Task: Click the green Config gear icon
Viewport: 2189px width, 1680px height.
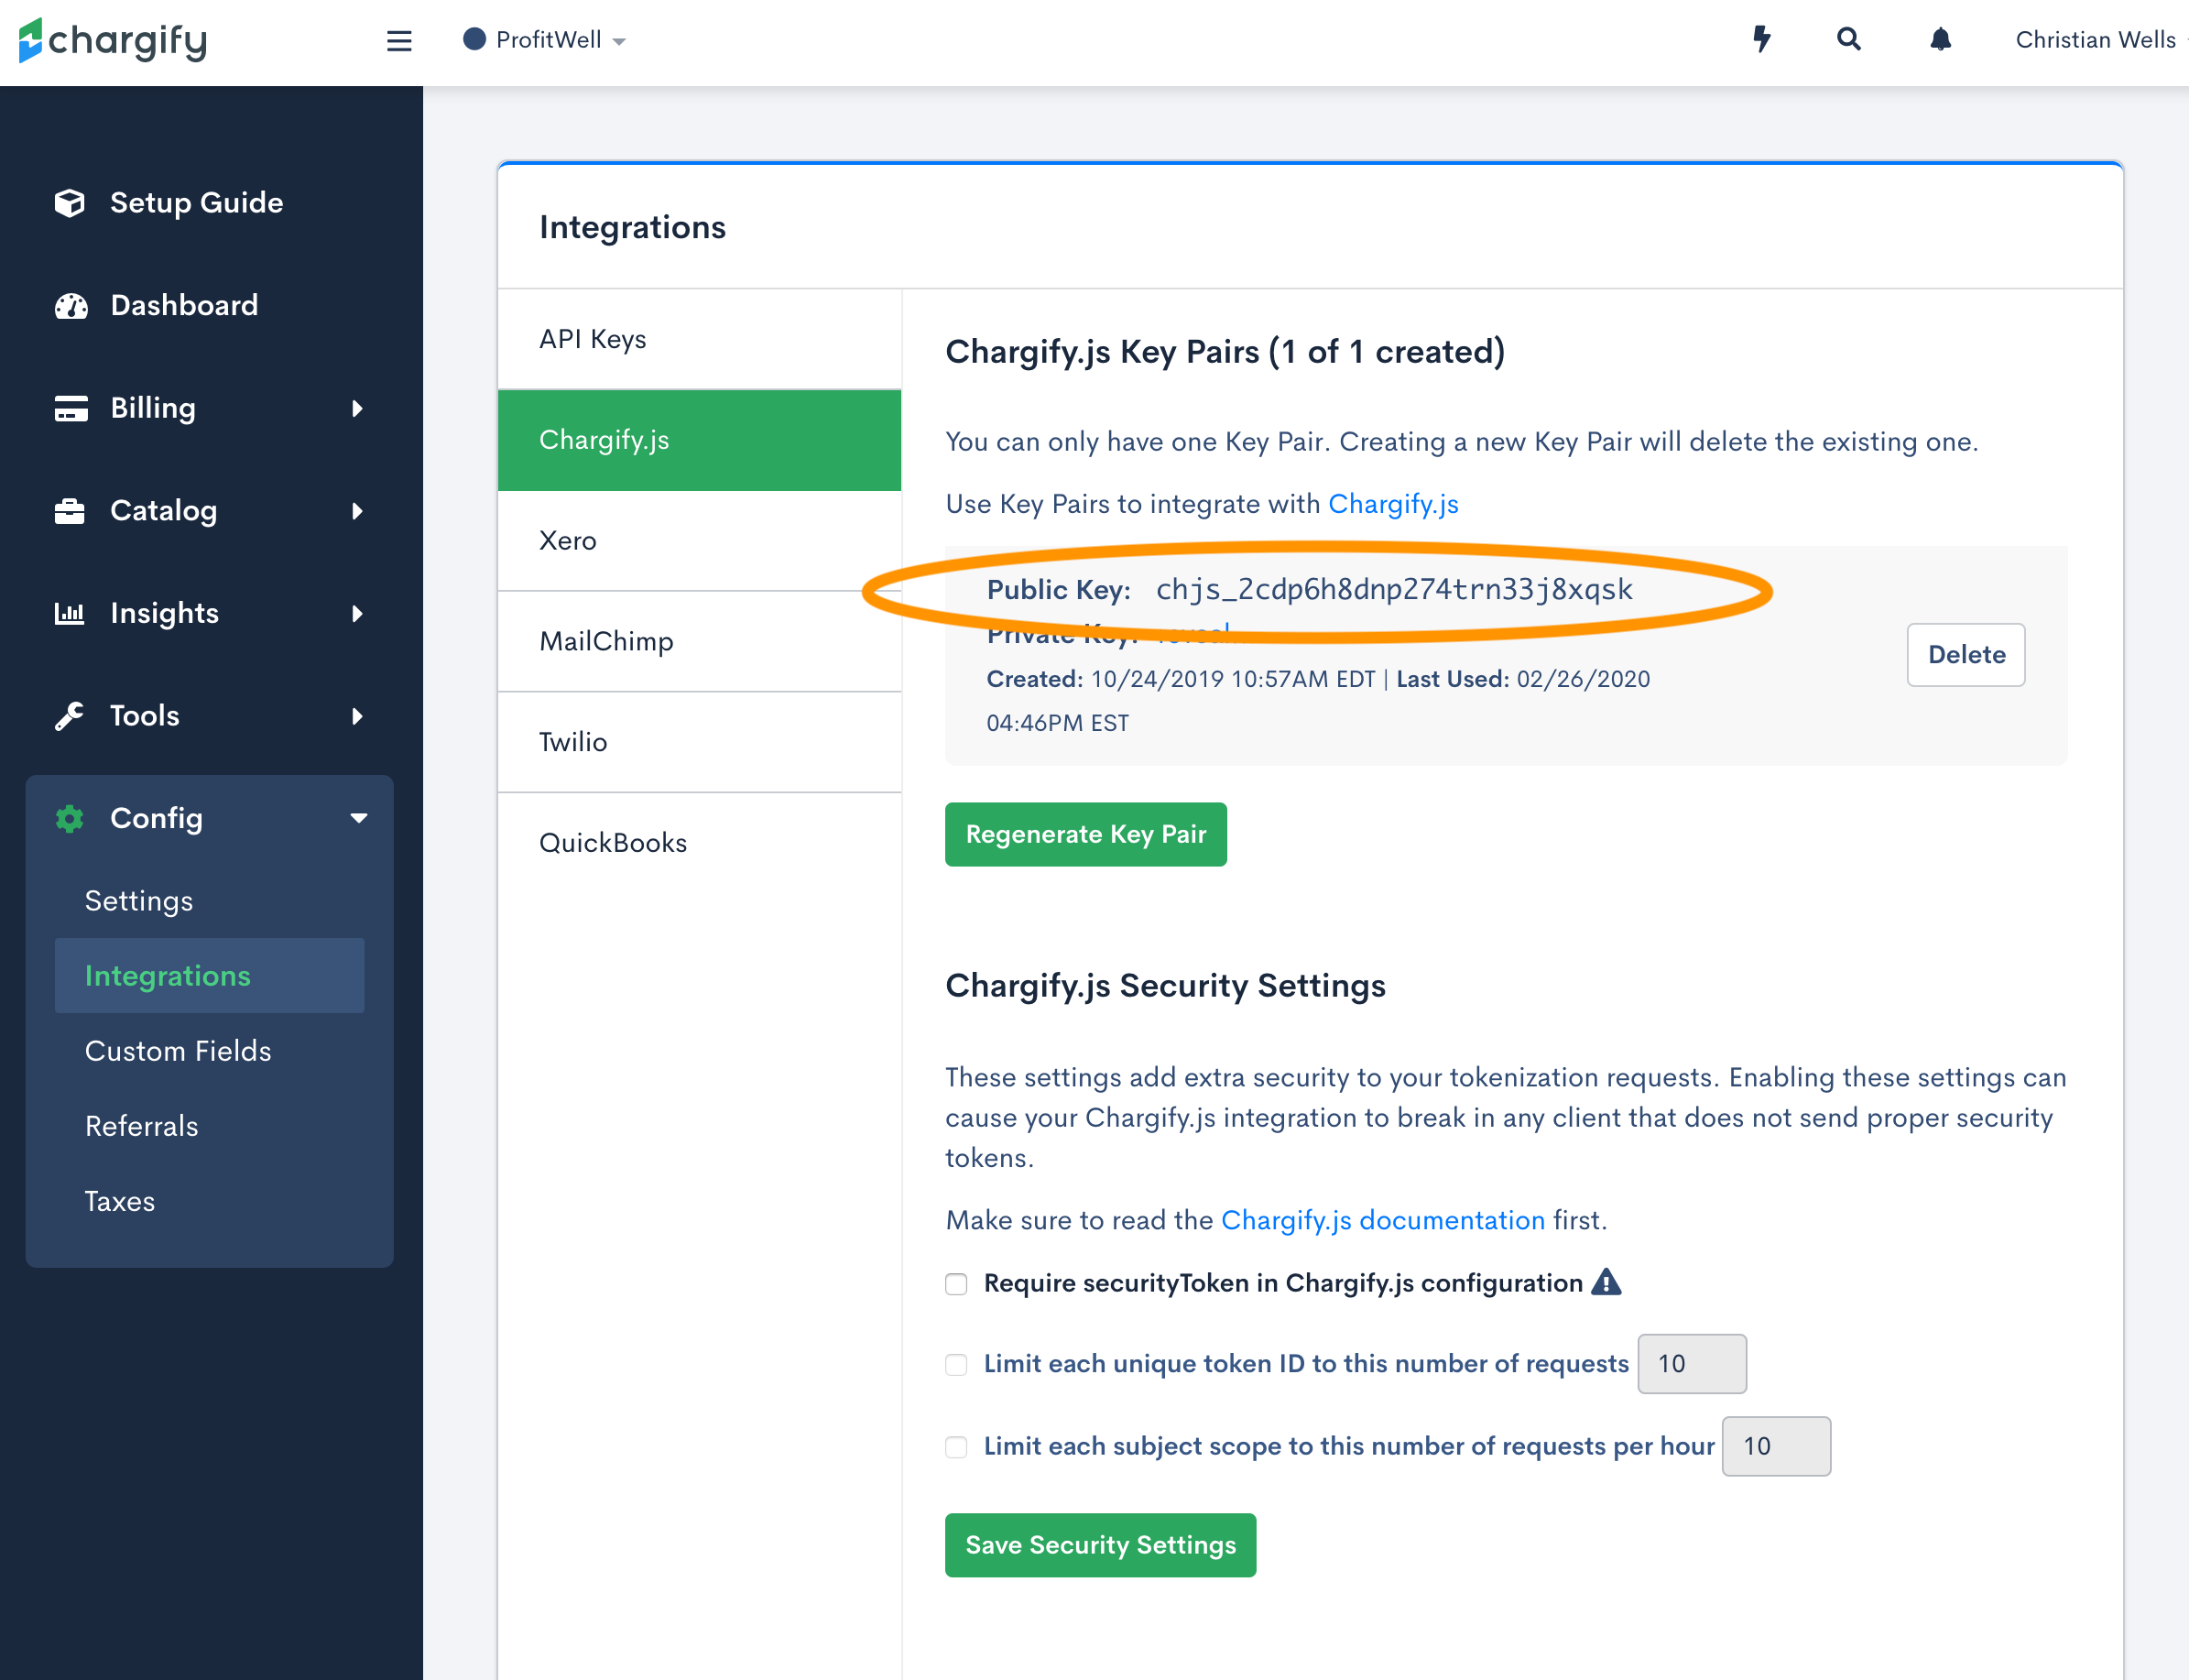Action: pyautogui.click(x=69, y=818)
